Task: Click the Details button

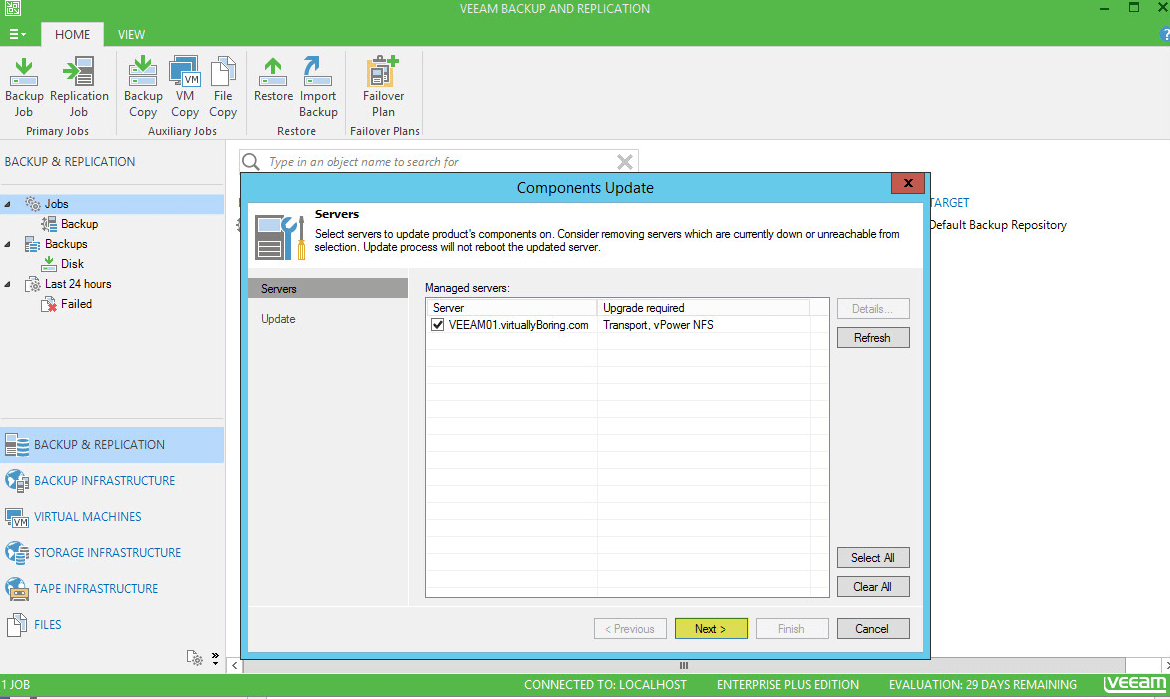Action: [873, 309]
